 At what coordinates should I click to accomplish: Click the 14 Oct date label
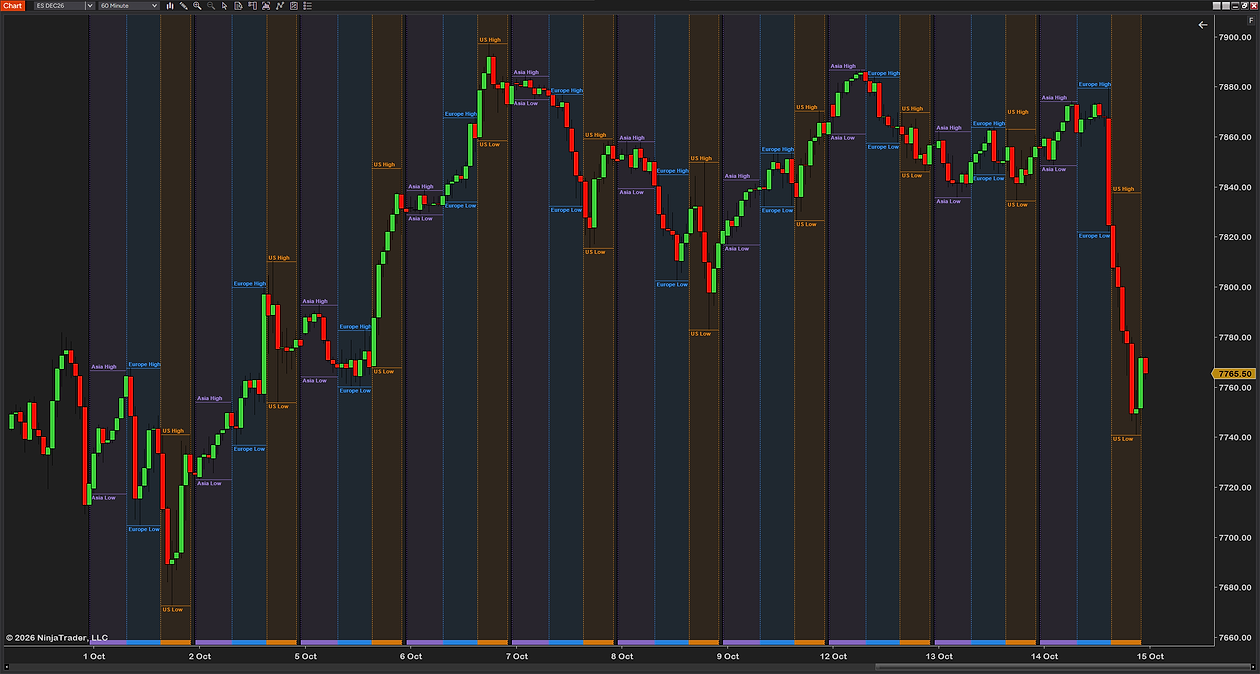(1044, 656)
